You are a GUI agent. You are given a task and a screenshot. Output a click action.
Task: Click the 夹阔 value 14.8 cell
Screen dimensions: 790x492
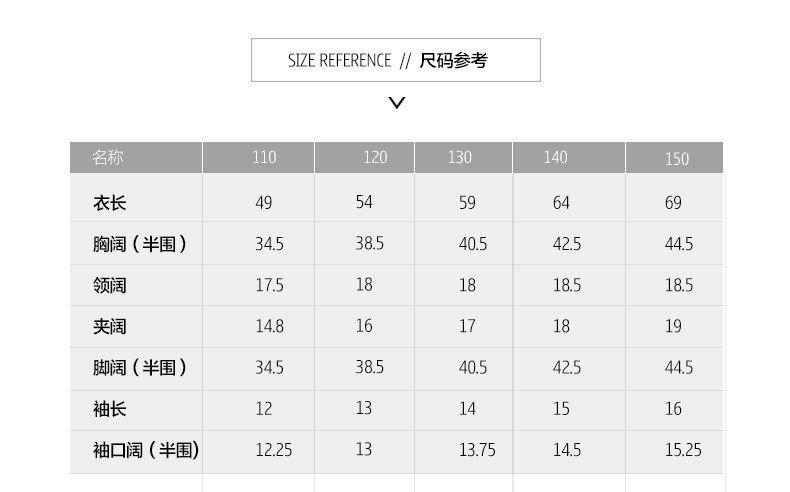coord(269,327)
